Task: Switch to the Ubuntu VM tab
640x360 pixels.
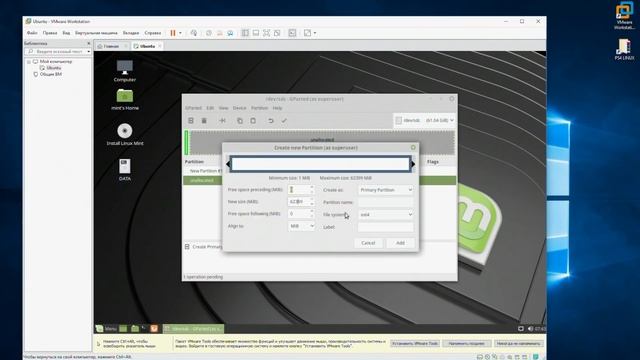Action: point(147,46)
